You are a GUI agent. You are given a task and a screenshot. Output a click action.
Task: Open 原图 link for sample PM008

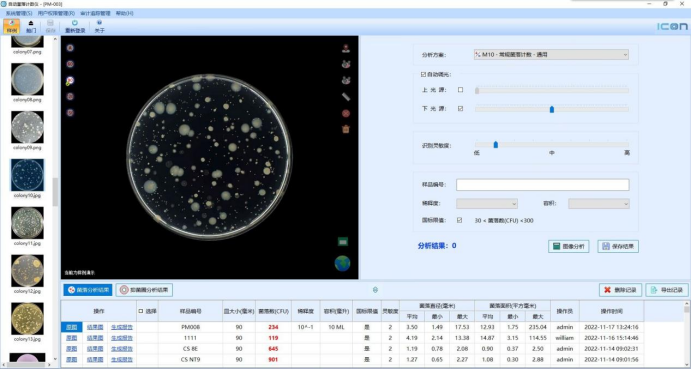tap(71, 327)
